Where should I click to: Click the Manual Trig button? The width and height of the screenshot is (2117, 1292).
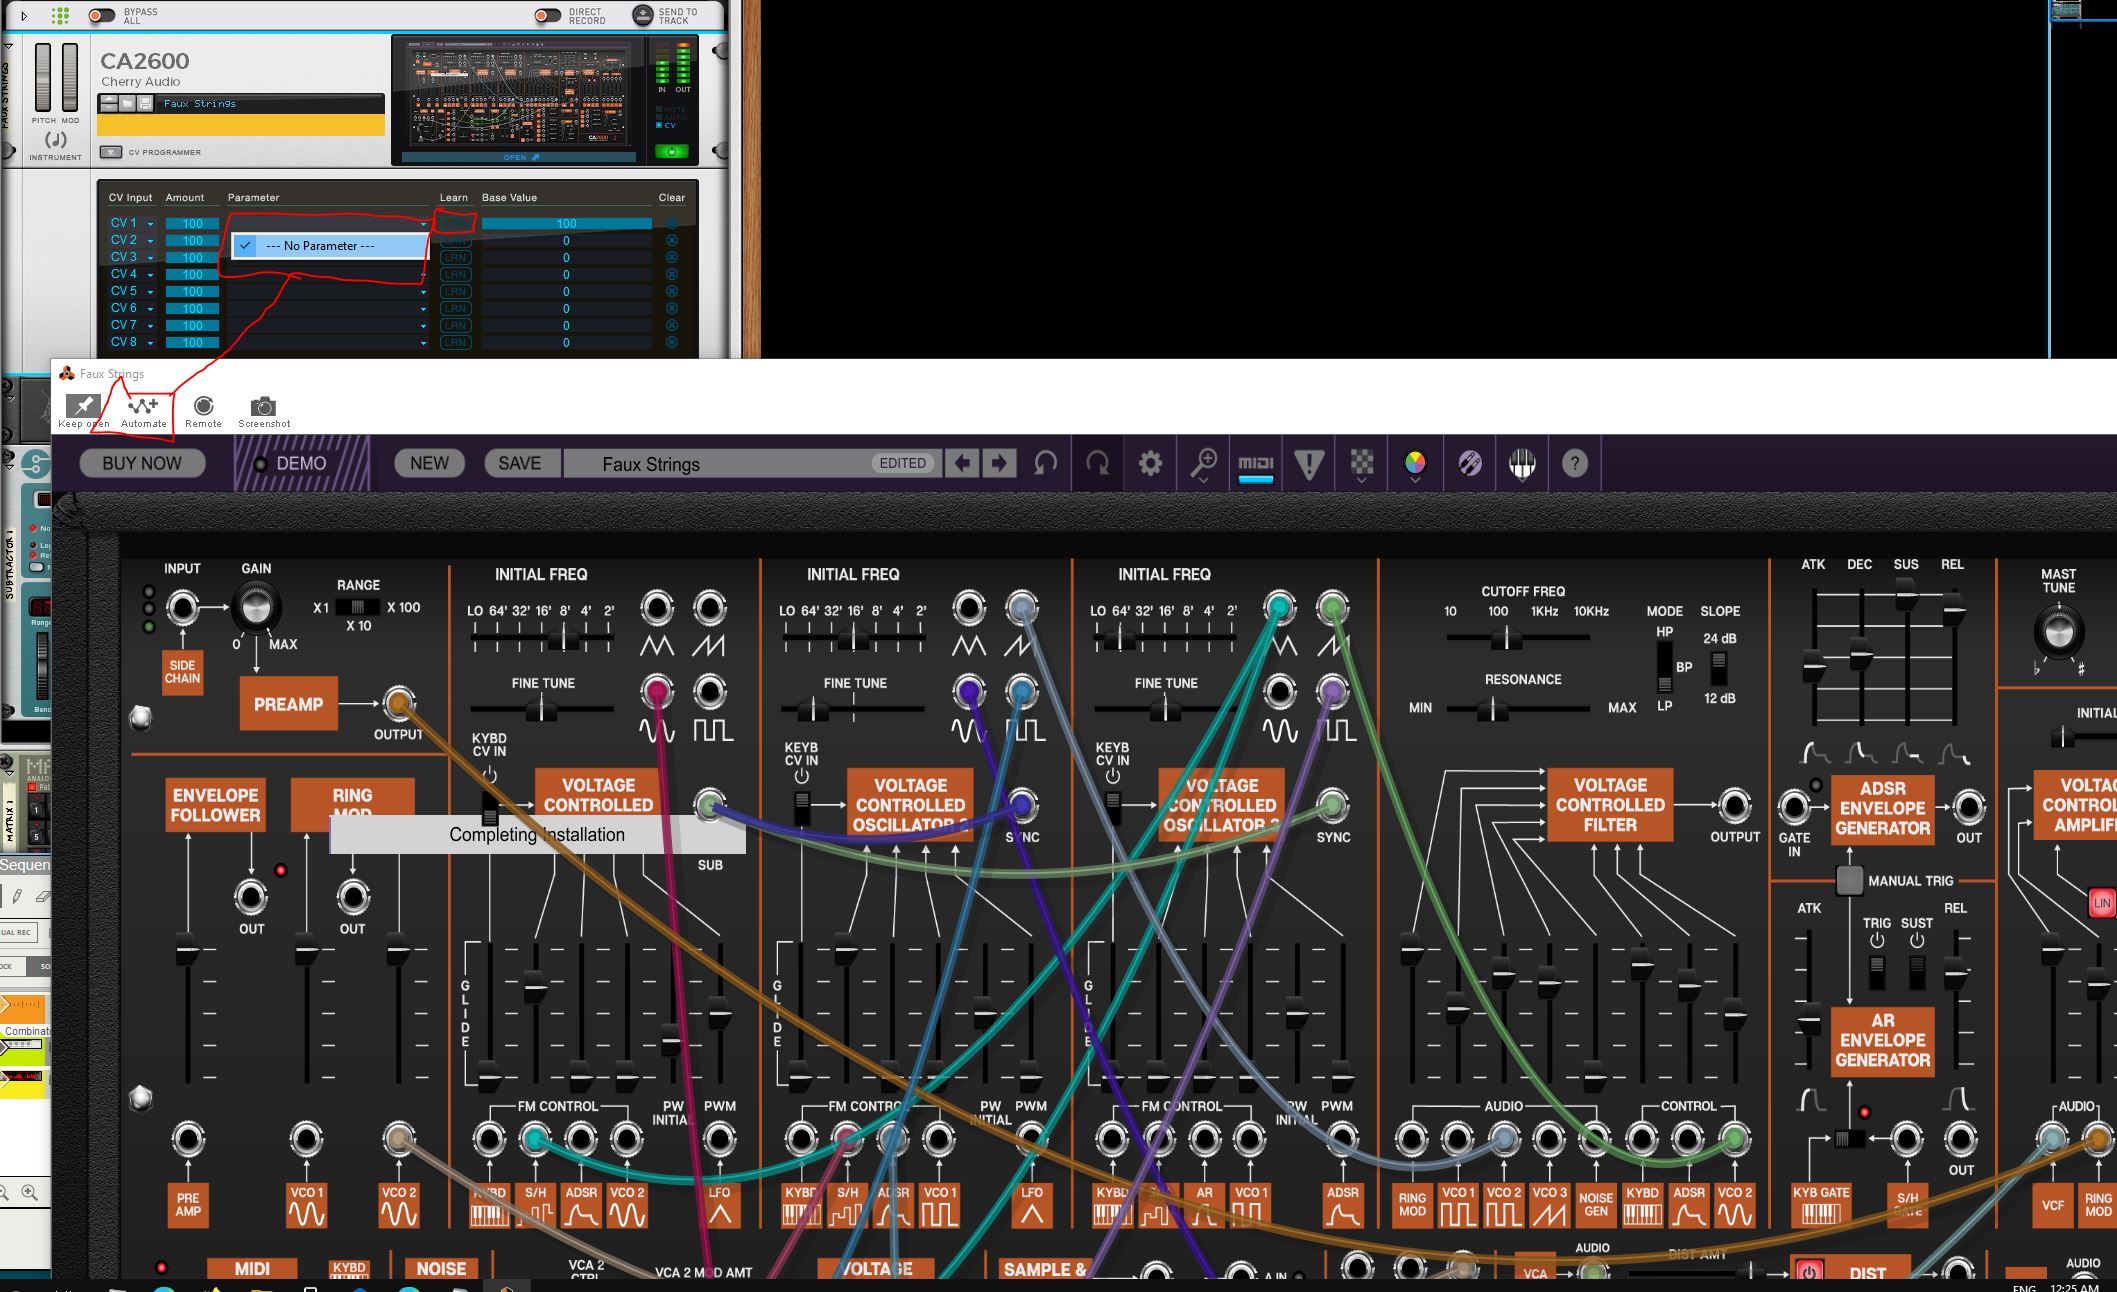point(1850,880)
